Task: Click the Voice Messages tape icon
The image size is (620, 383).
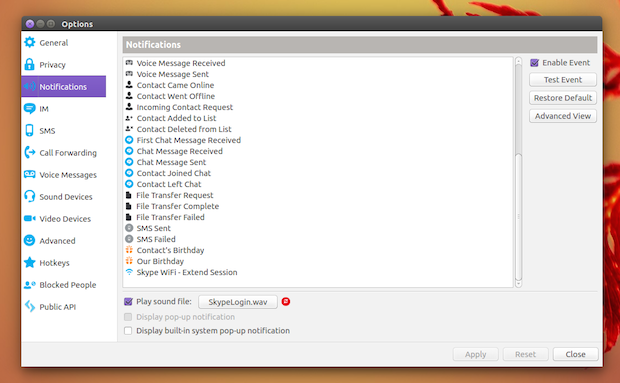Action: click(x=30, y=174)
